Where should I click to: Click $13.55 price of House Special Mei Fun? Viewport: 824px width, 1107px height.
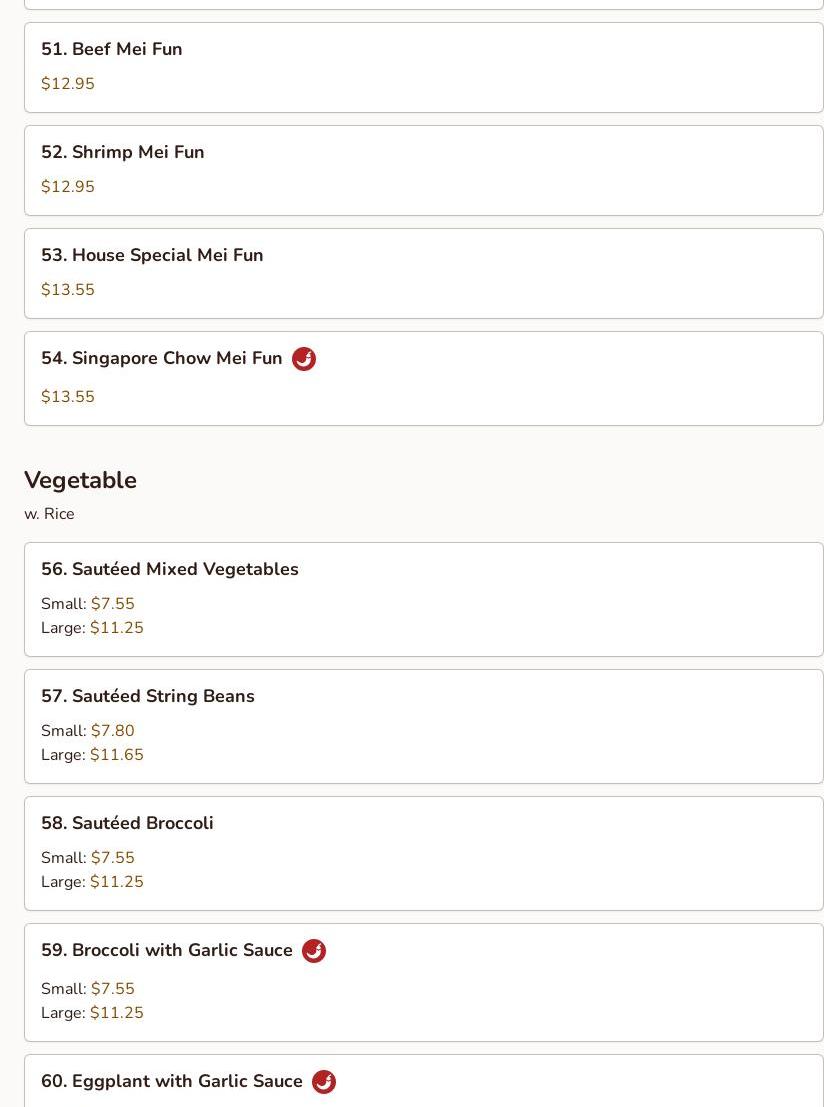tap(68, 289)
